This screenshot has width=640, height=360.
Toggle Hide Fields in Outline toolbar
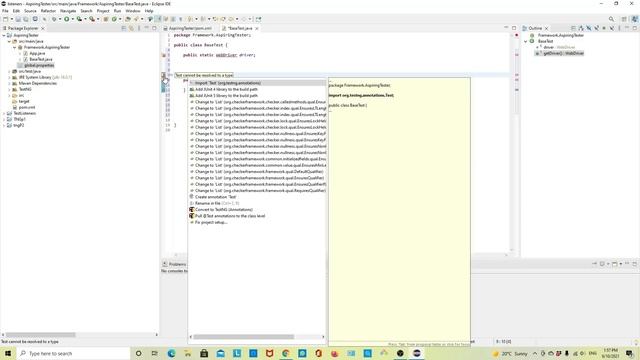589,28
